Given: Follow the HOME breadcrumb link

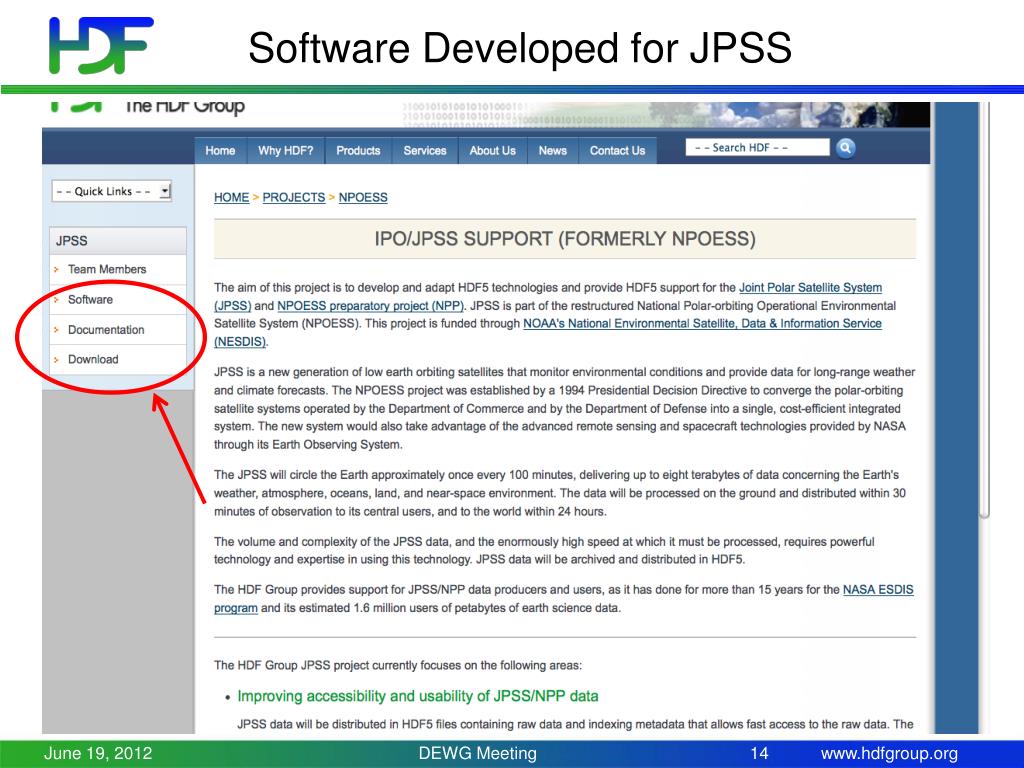Looking at the screenshot, I should click(x=231, y=198).
